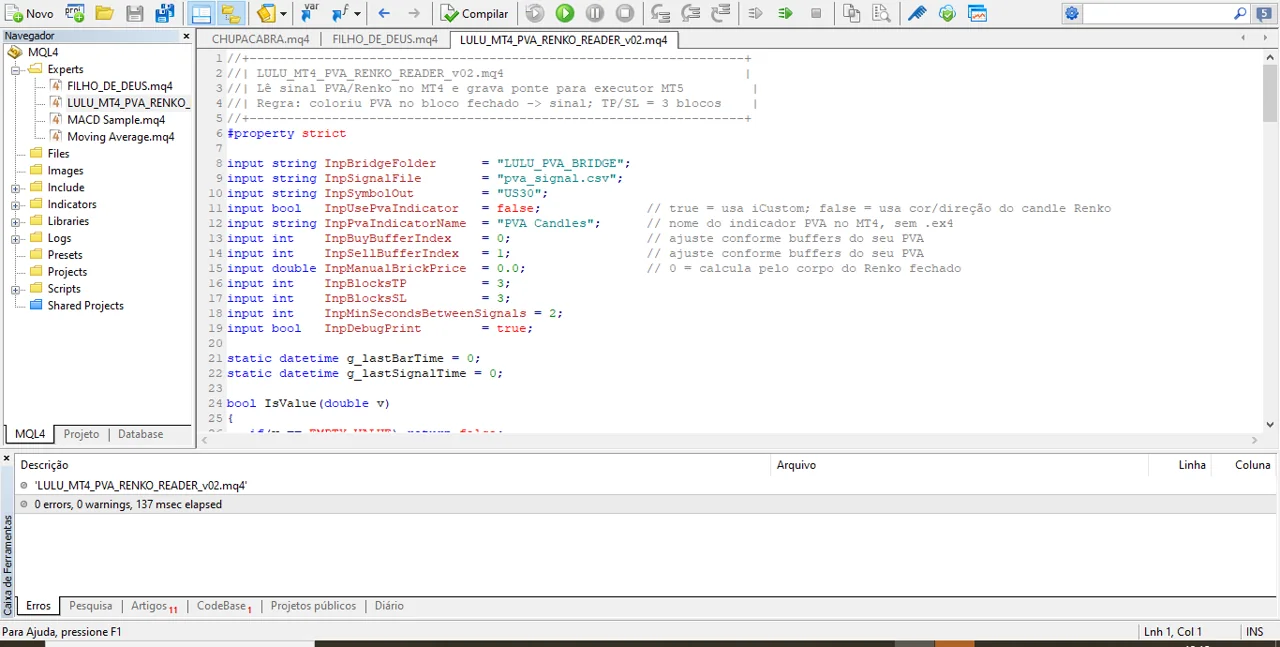This screenshot has height=647, width=1280.
Task: Open a file using the folder icon
Action: tap(104, 13)
